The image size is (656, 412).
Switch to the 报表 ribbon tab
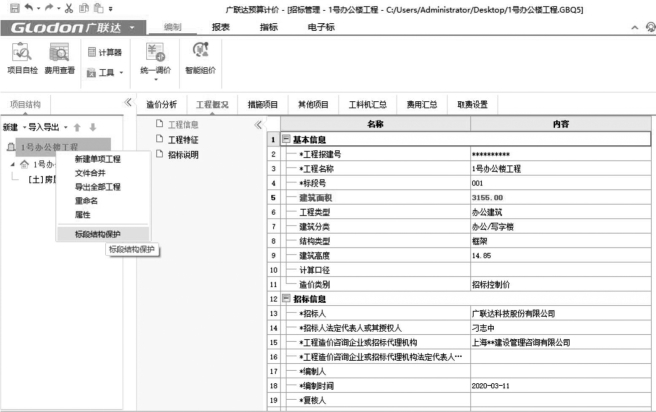point(220,27)
